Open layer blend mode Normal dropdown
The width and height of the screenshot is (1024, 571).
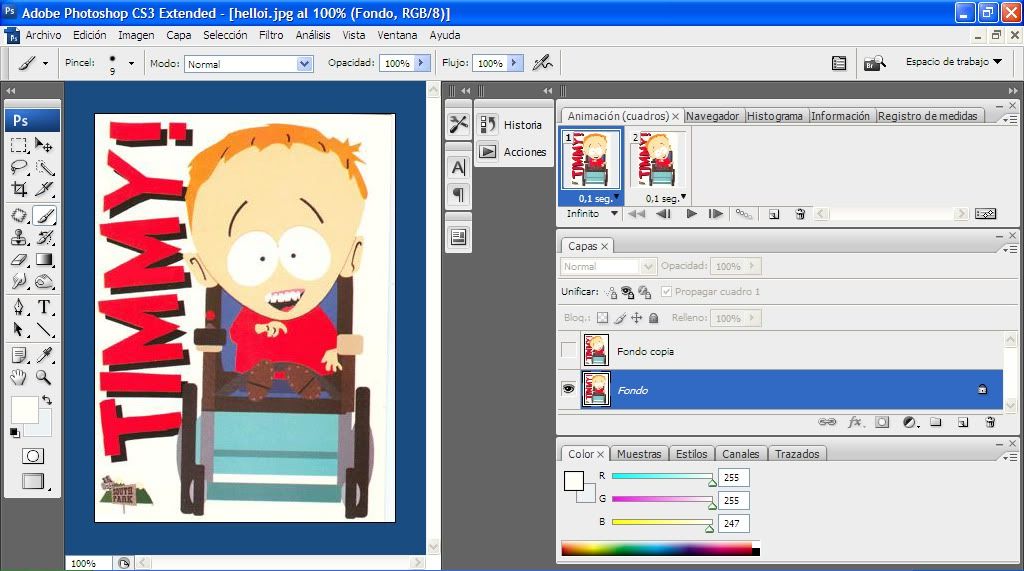coord(607,266)
